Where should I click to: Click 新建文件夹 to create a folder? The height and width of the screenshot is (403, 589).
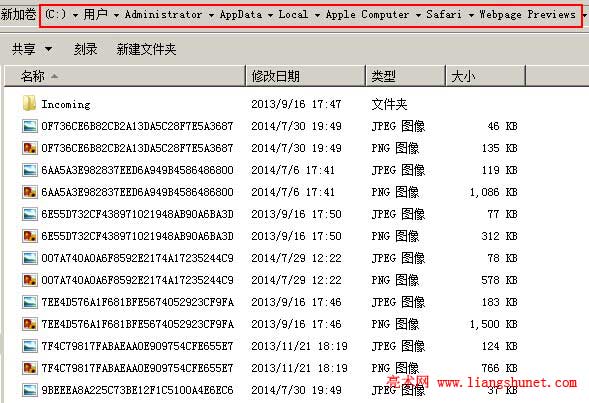[146, 49]
